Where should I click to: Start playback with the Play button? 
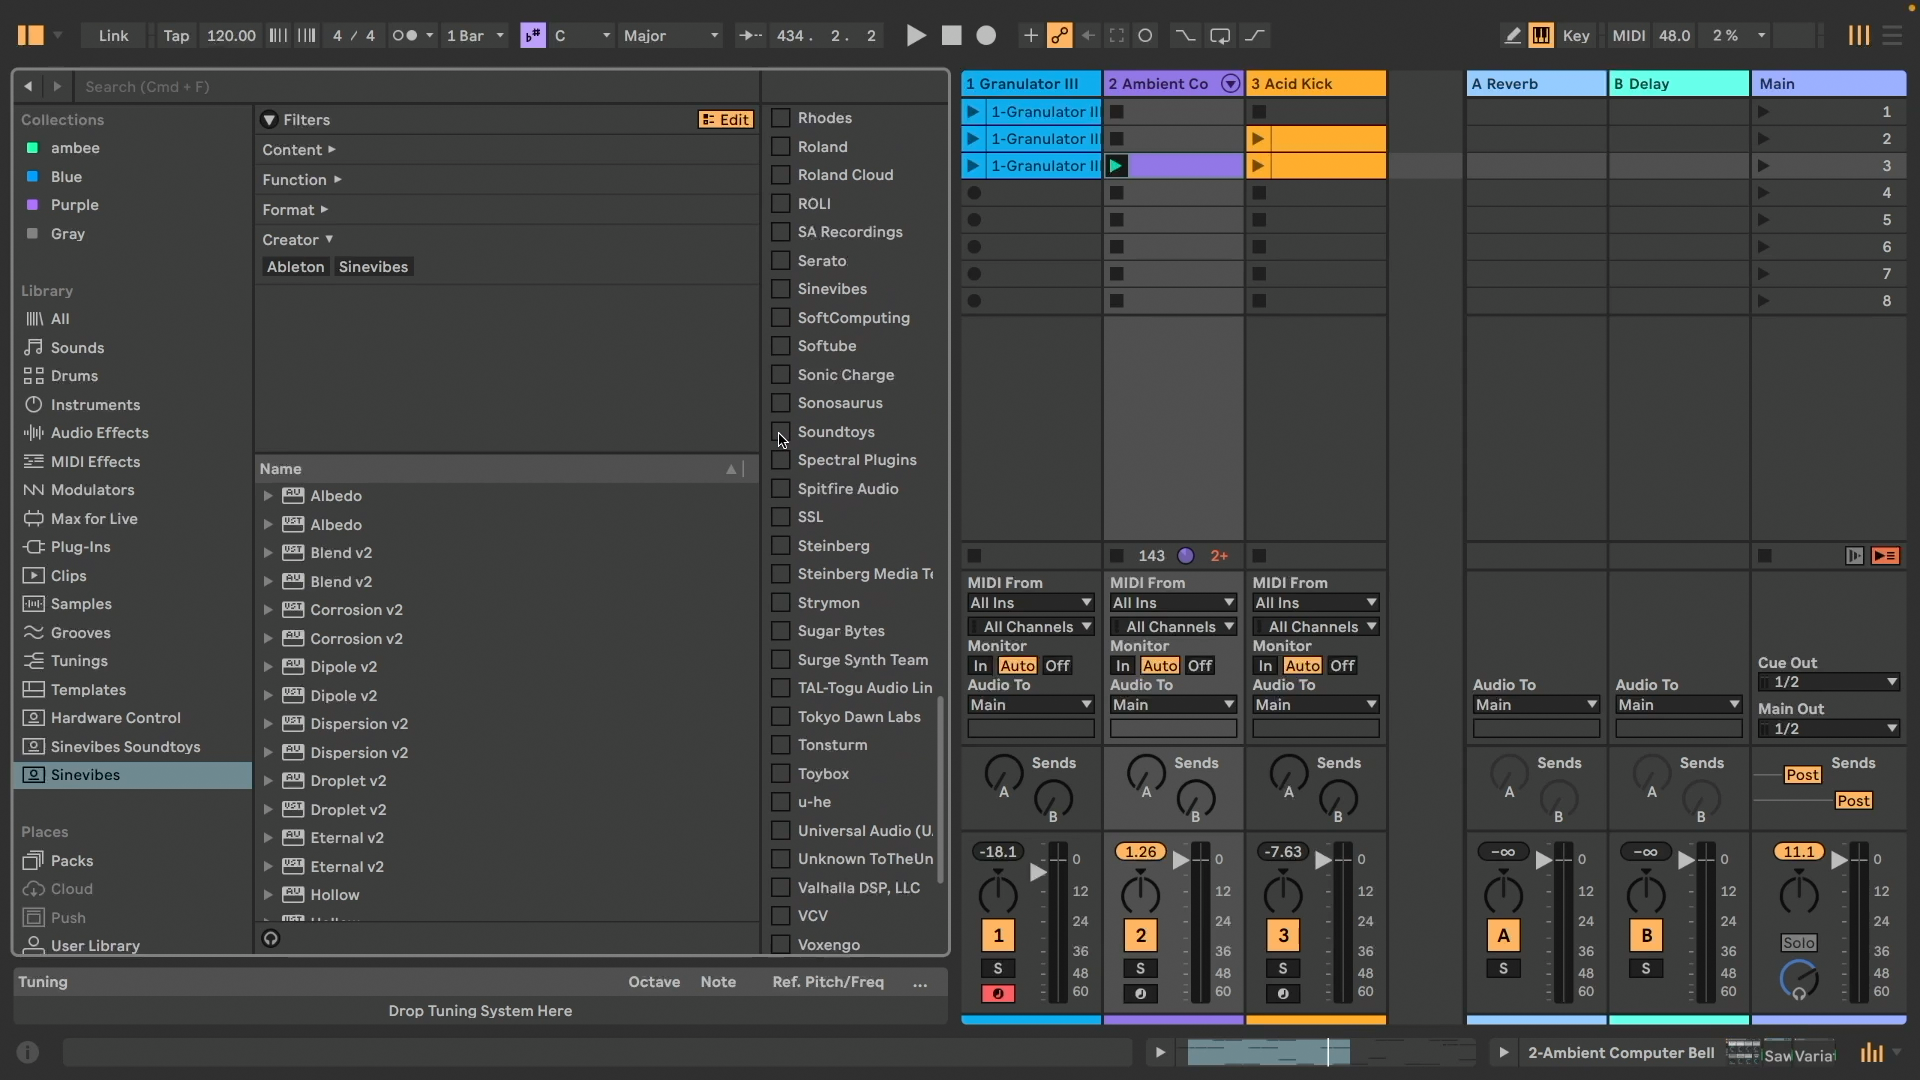coord(916,35)
